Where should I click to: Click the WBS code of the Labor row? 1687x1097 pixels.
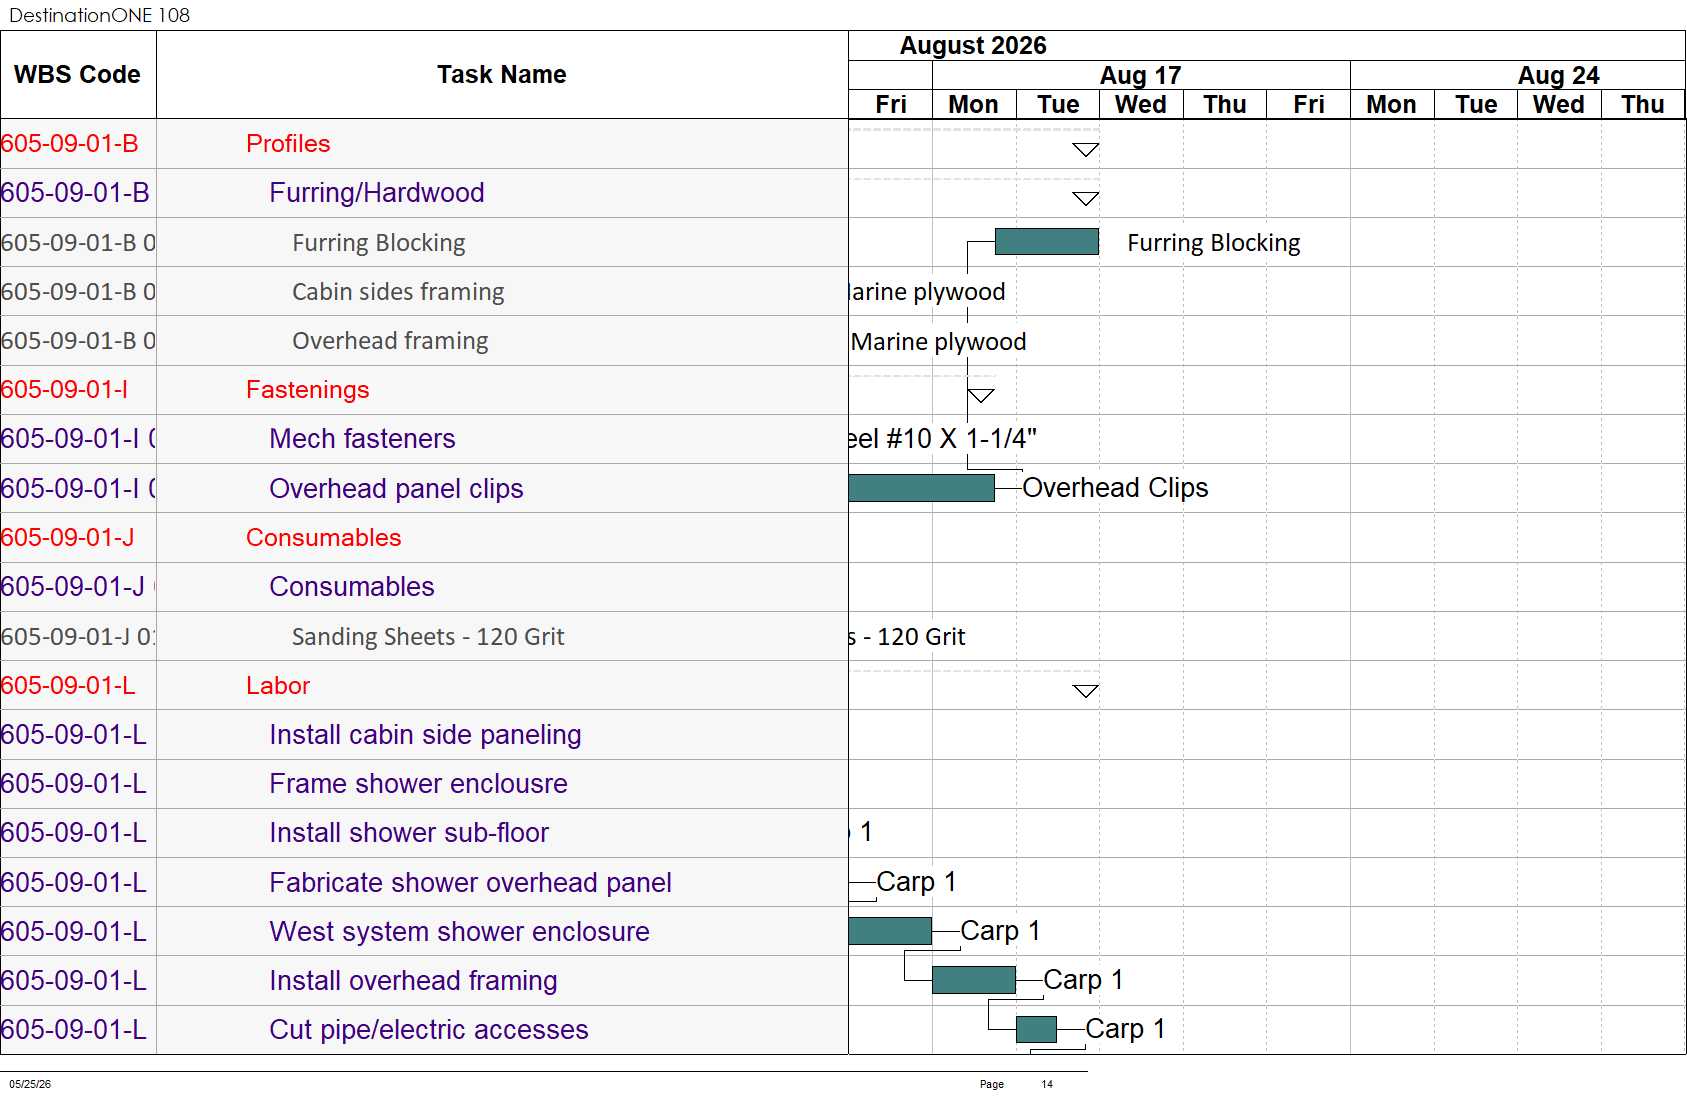(x=68, y=686)
